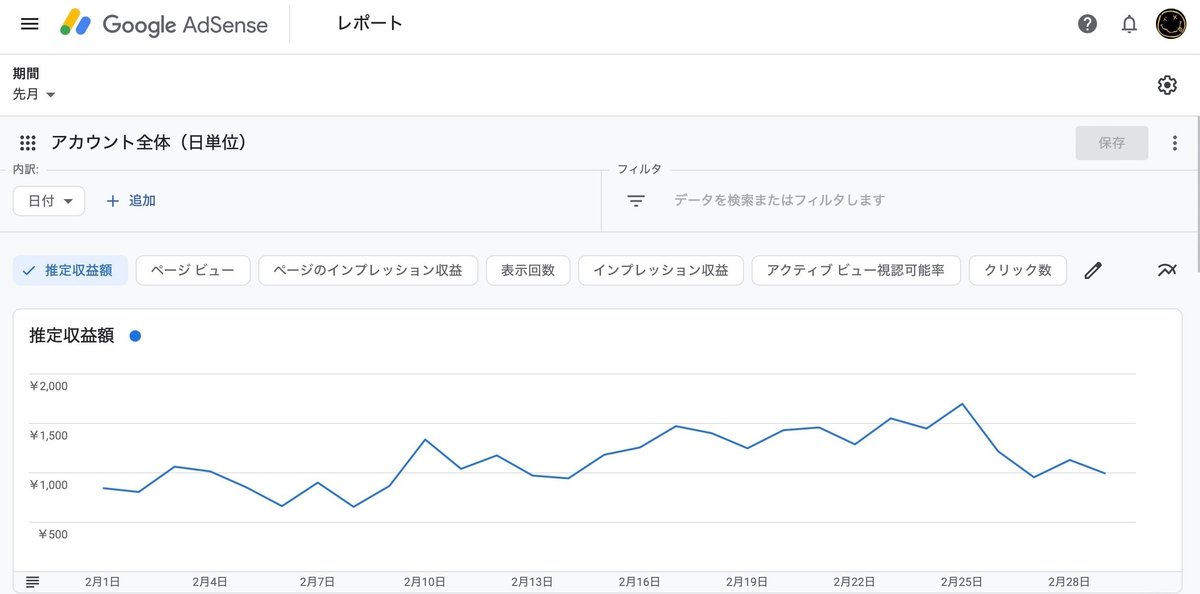
Task: Open the account profile avatar
Action: [x=1171, y=24]
